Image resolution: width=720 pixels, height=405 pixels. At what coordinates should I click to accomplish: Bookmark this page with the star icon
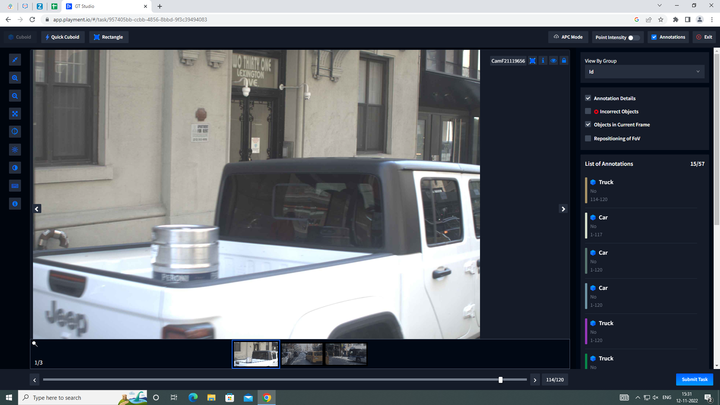pos(661,20)
